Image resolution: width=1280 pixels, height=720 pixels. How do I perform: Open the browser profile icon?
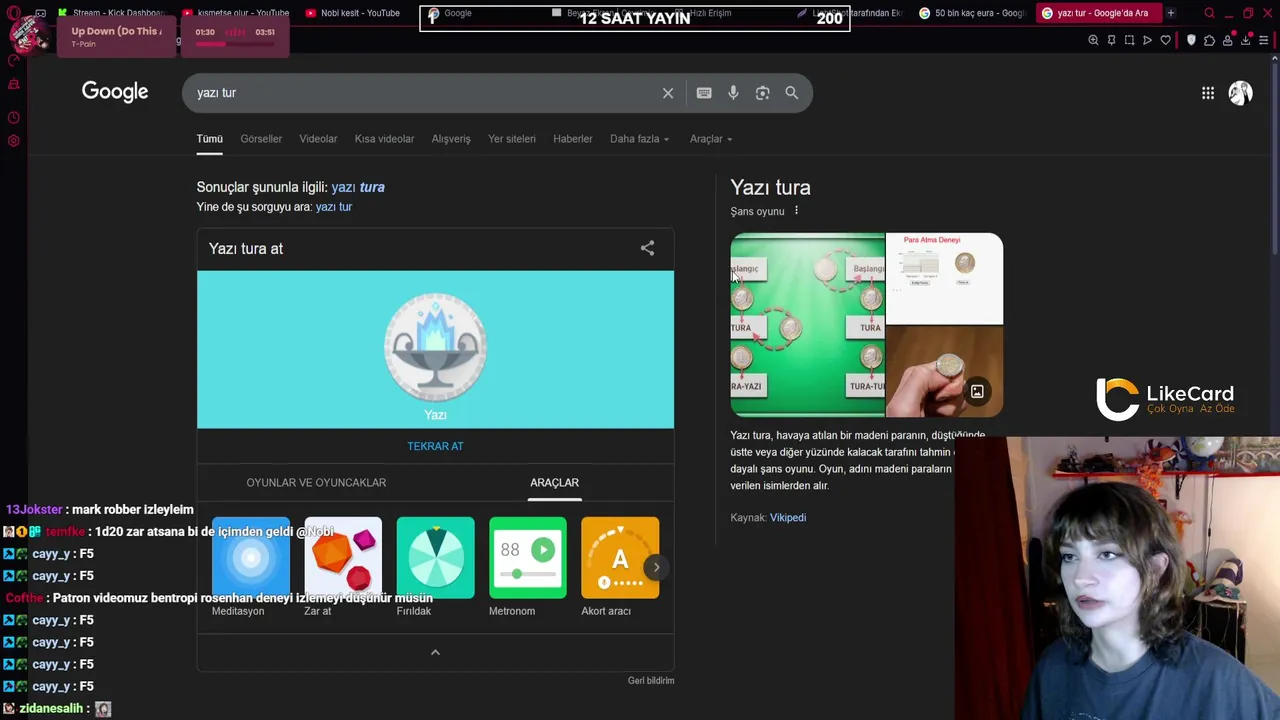point(1228,40)
